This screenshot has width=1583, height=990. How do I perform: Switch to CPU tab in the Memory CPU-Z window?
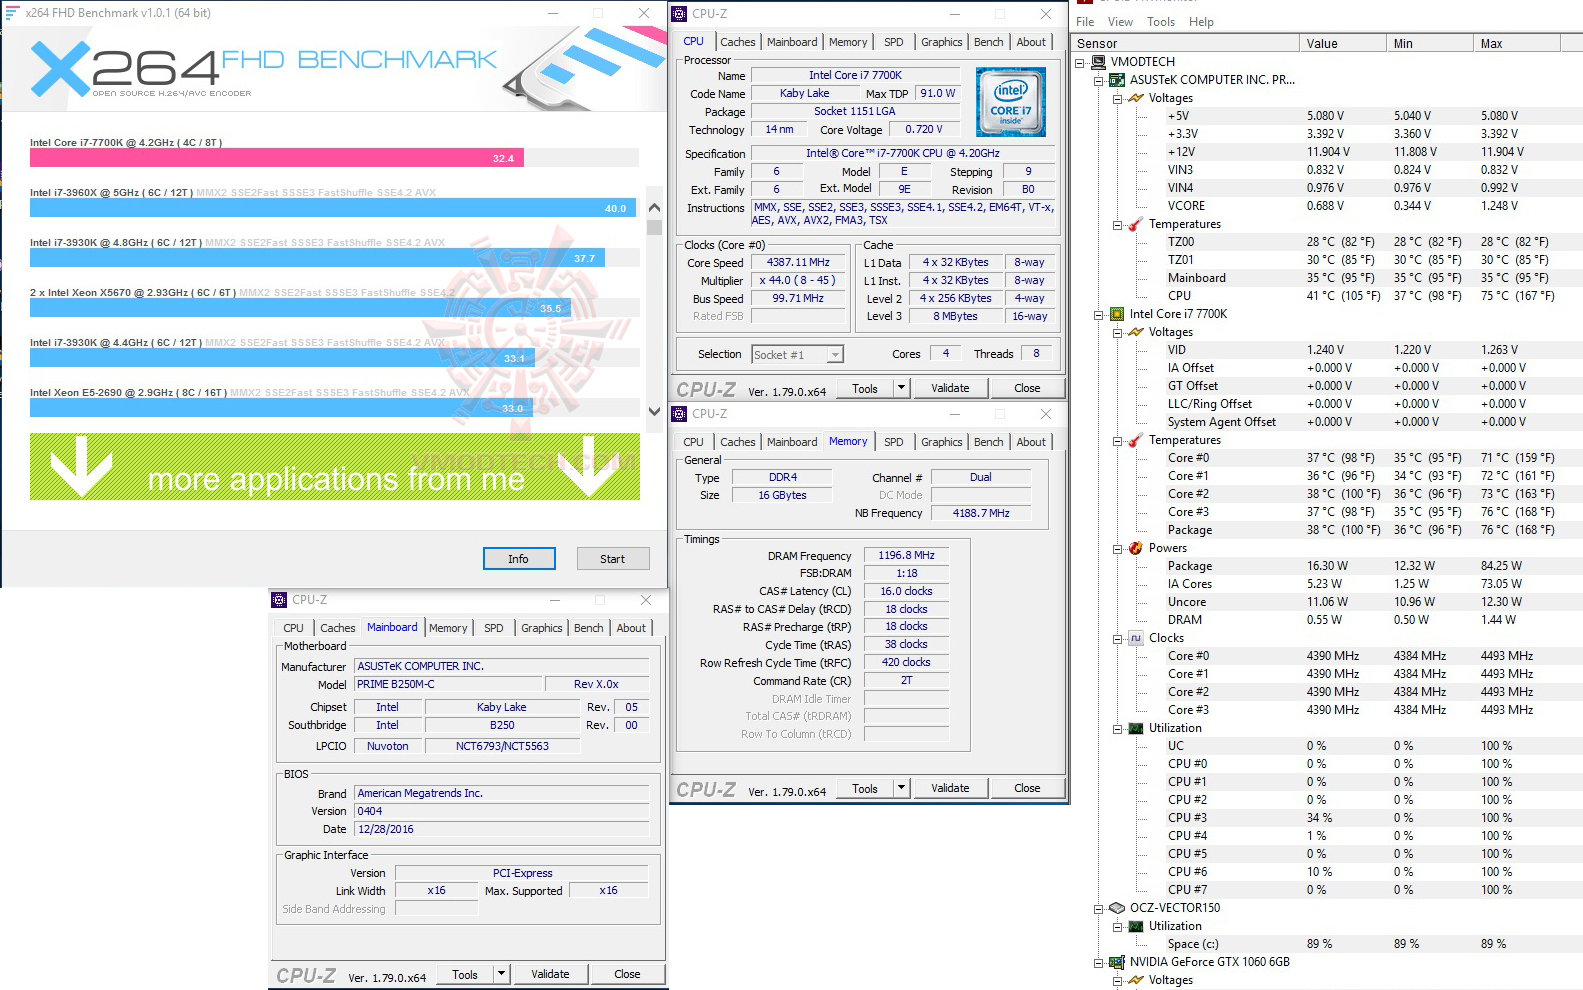pyautogui.click(x=694, y=442)
